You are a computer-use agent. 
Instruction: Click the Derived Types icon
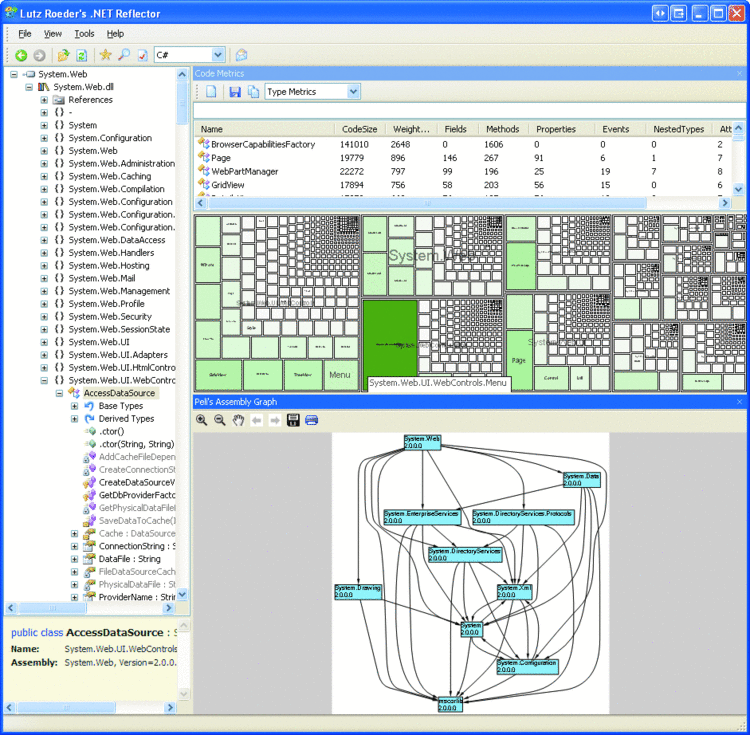click(89, 419)
